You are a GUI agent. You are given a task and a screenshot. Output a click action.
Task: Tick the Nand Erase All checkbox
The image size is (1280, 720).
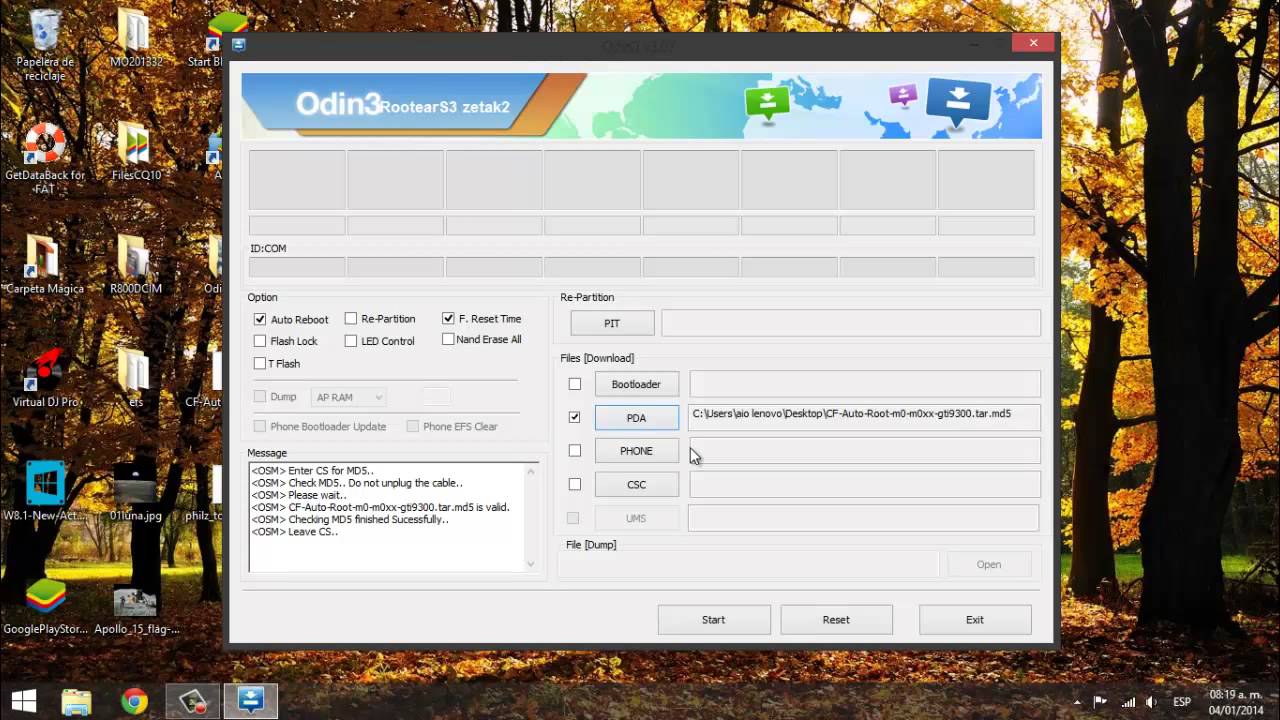448,339
